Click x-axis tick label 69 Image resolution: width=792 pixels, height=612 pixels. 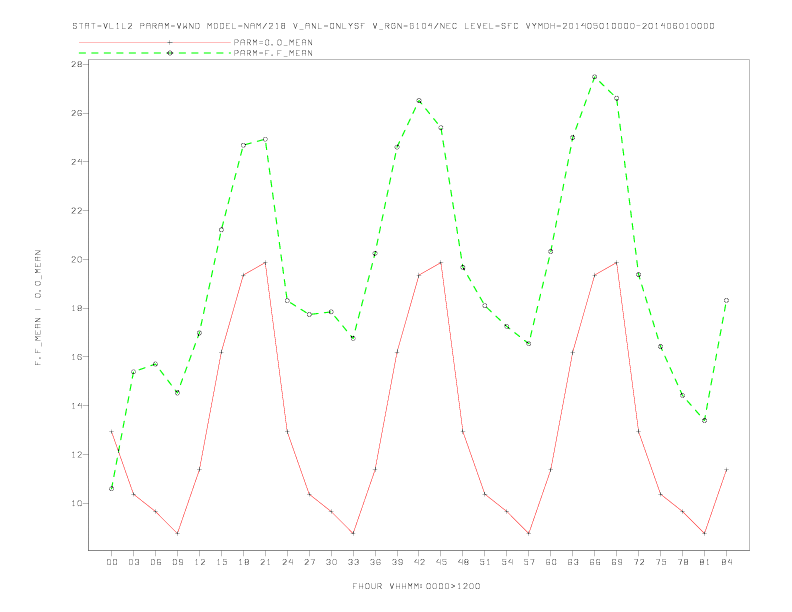(617, 562)
